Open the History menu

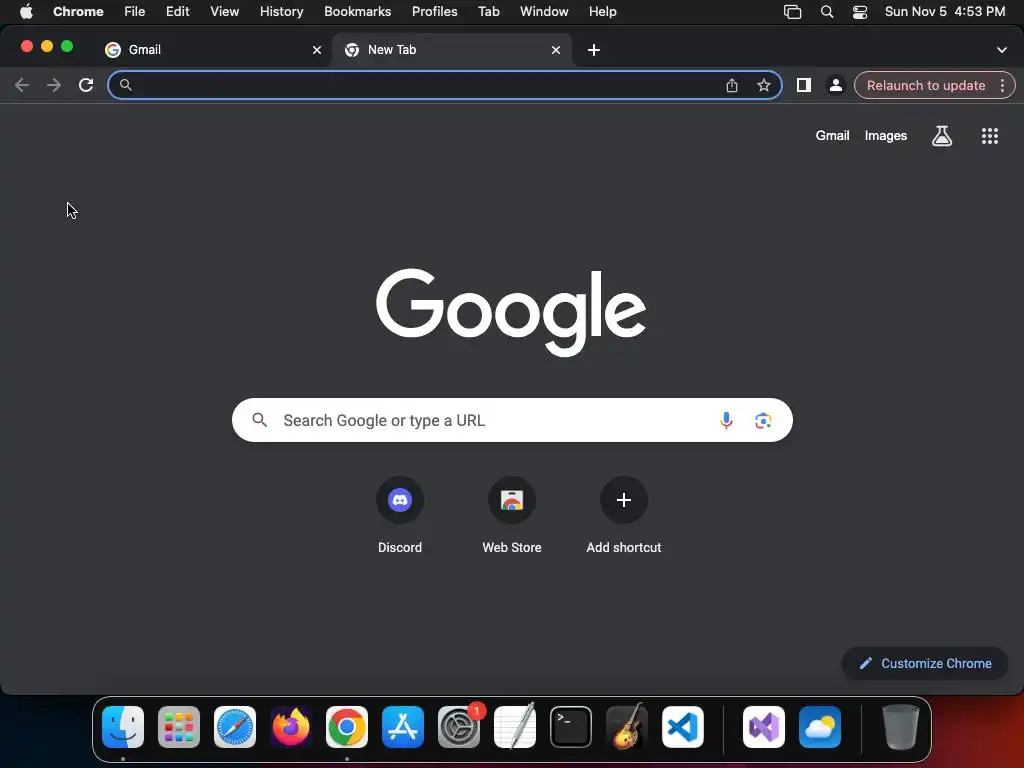[281, 12]
